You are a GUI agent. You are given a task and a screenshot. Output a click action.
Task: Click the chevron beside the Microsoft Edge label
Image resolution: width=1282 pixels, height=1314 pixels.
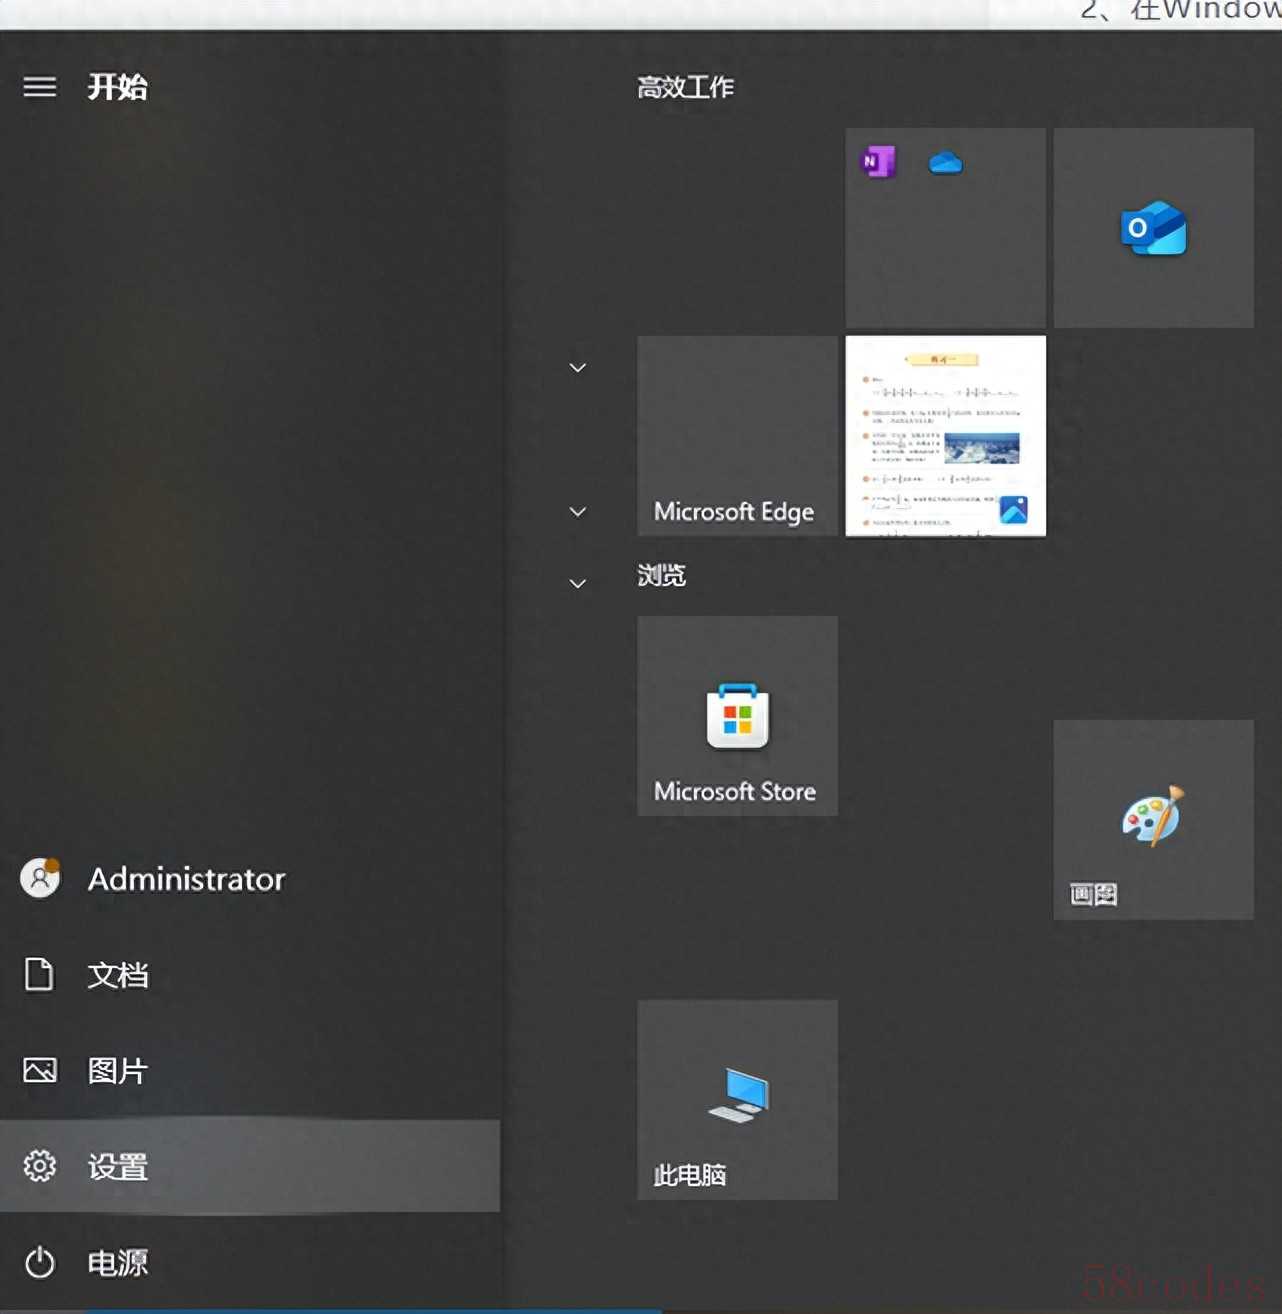click(x=578, y=511)
